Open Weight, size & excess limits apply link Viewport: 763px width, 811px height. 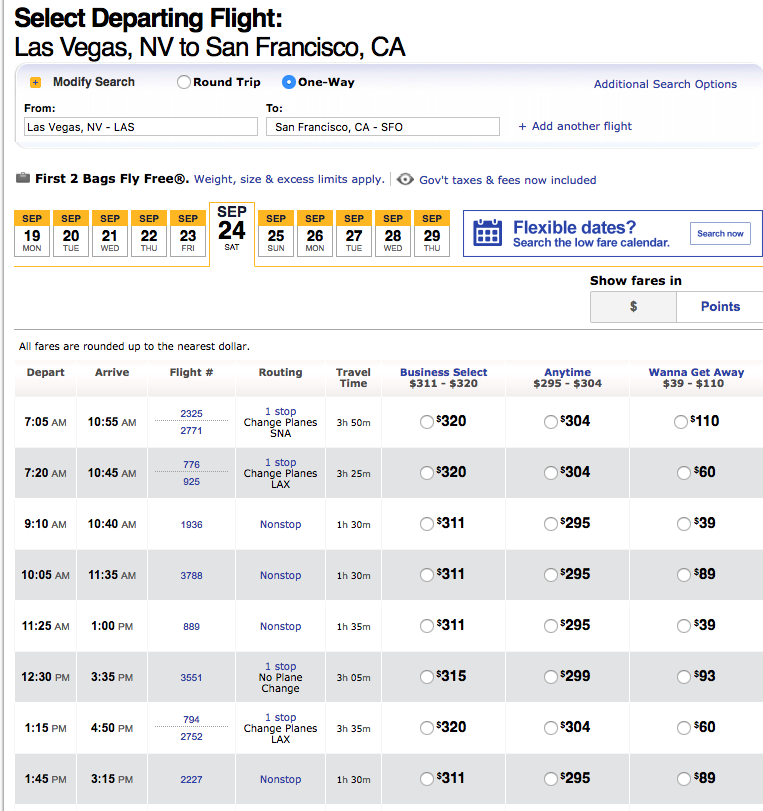click(x=289, y=179)
